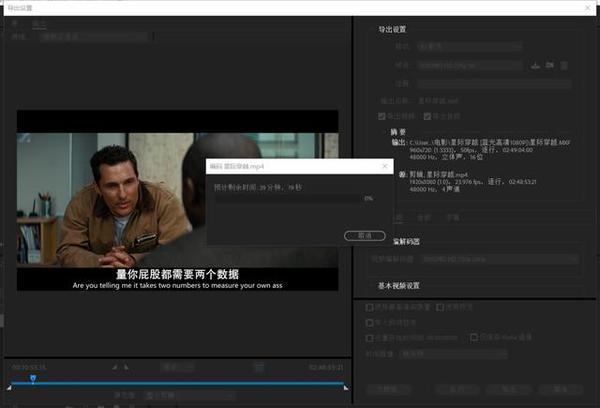600x408 pixels.
Task: Click the aspect ratio correction icon
Action: [x=259, y=368]
